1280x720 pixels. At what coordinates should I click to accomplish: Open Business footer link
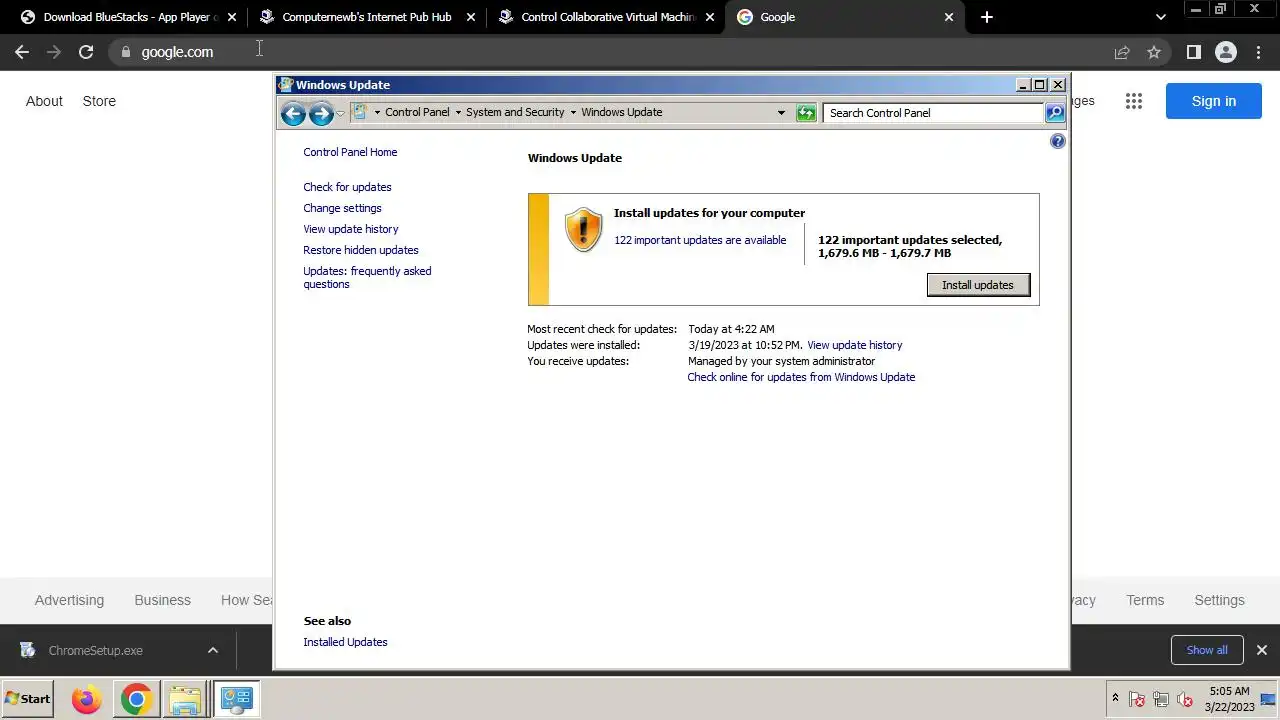162,600
